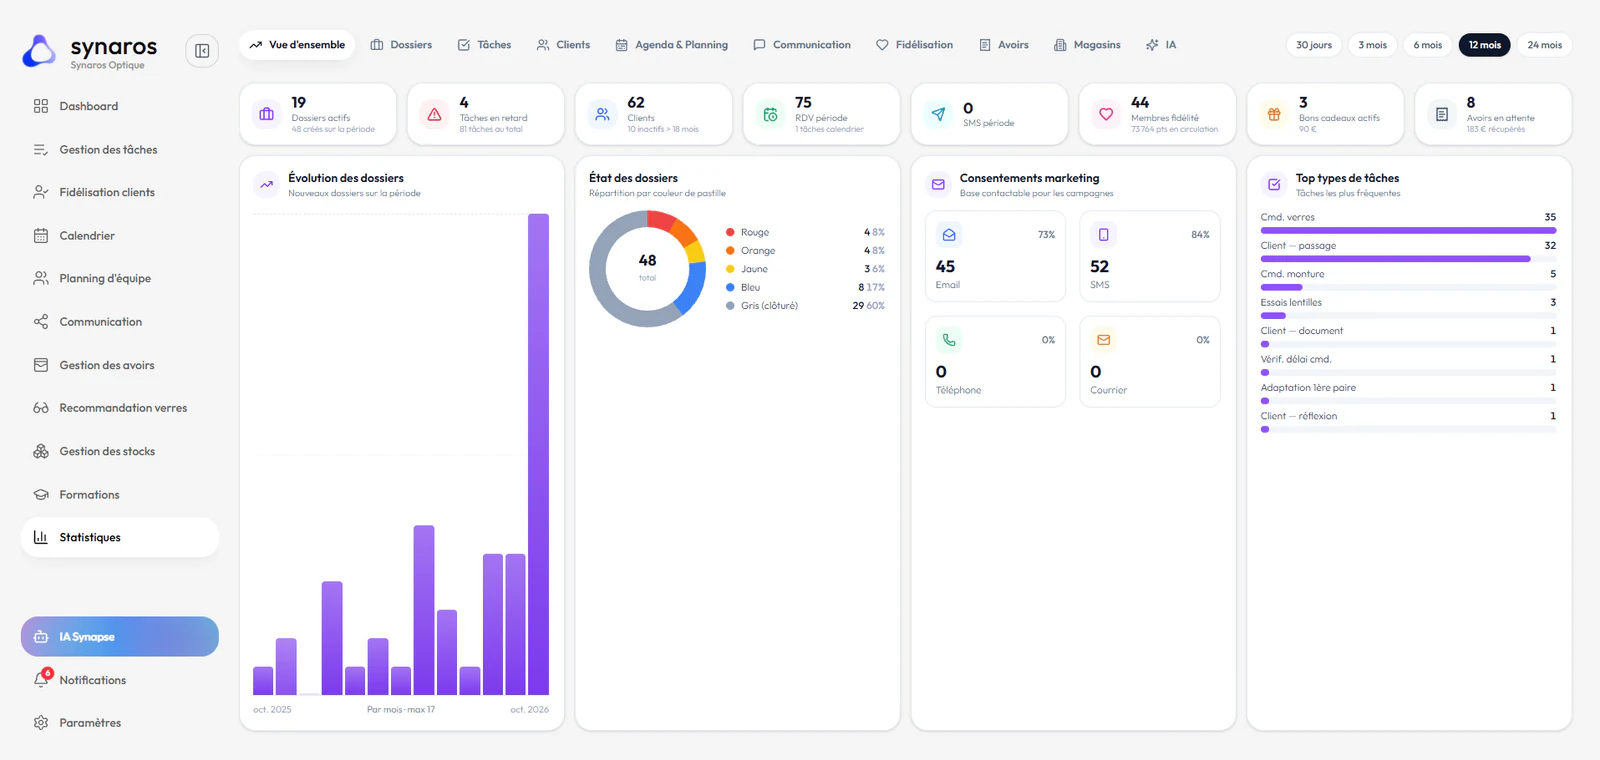The image size is (1600, 760).
Task: Click the SMS période paper plane icon
Action: [939, 114]
